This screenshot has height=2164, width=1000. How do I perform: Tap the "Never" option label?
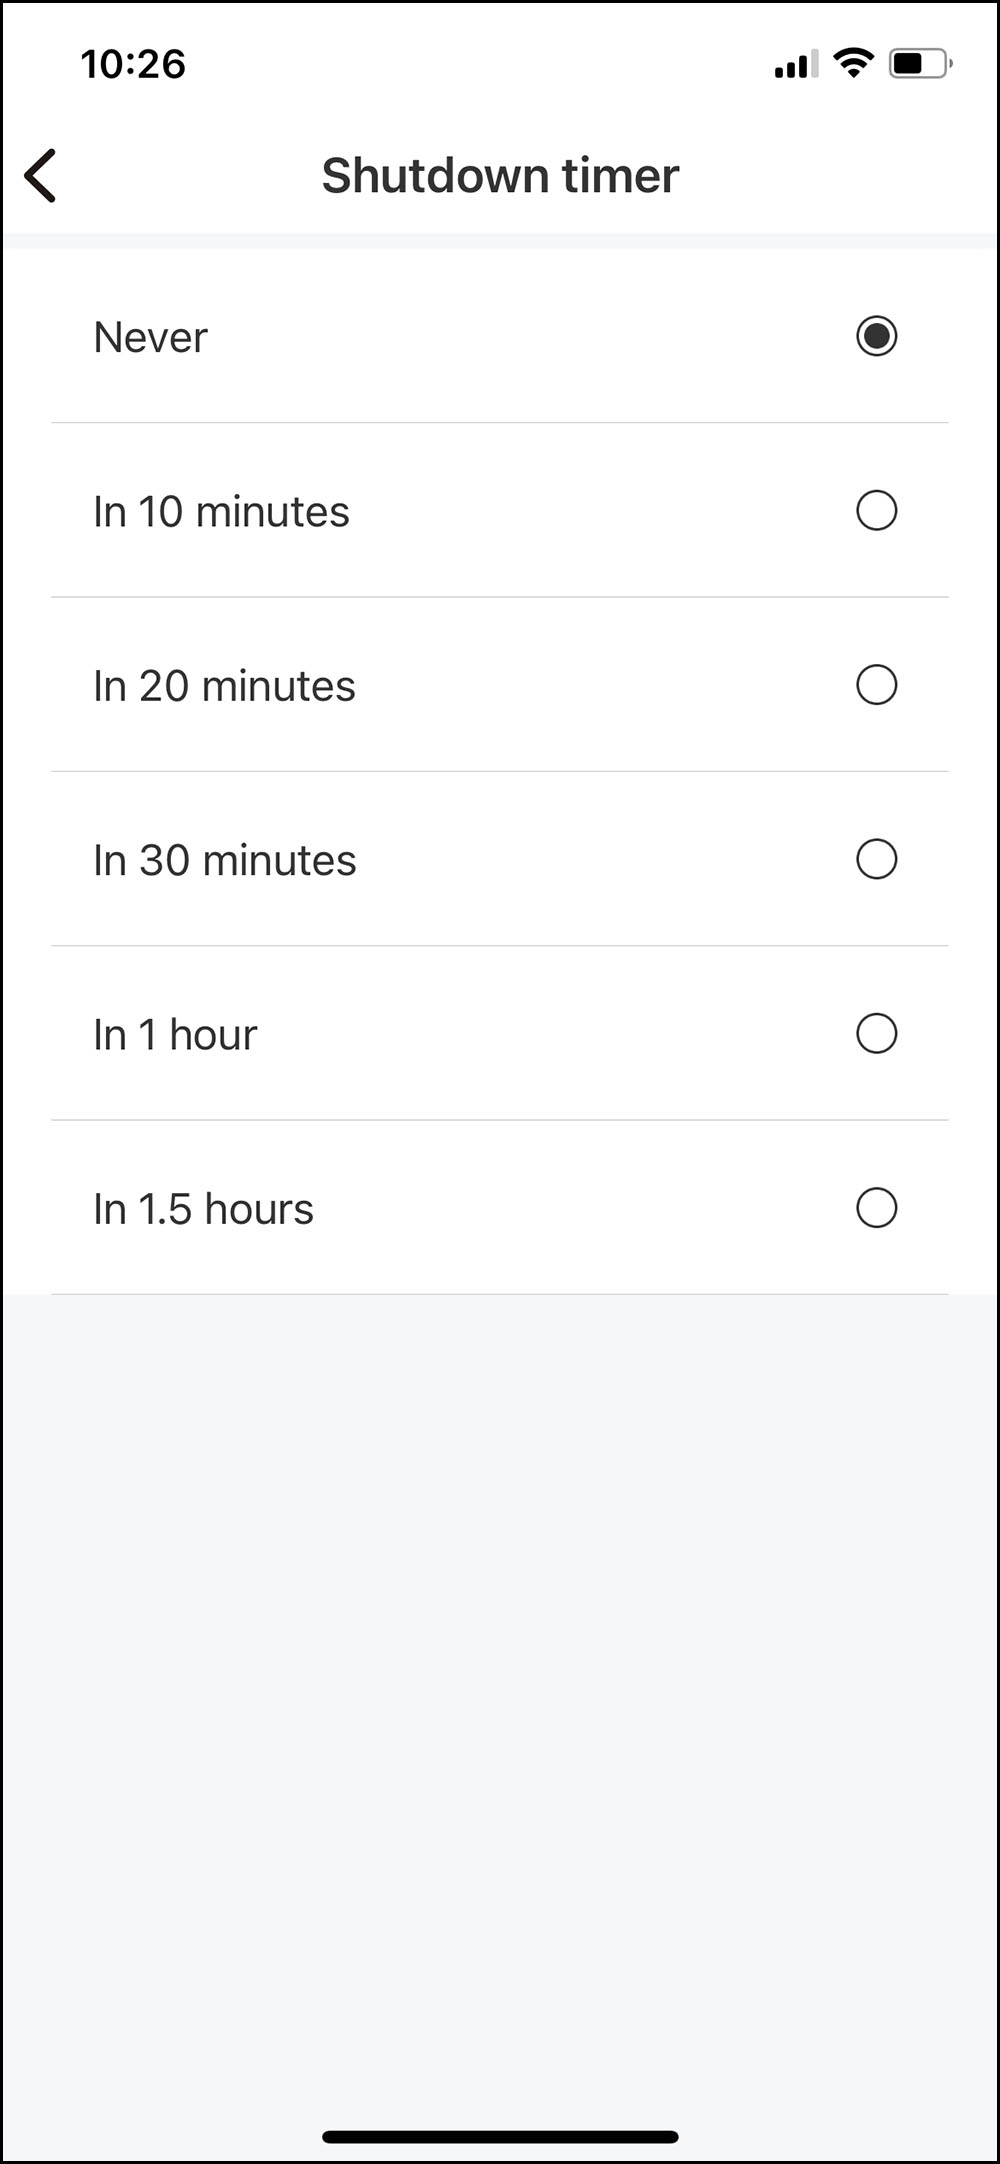(x=151, y=338)
